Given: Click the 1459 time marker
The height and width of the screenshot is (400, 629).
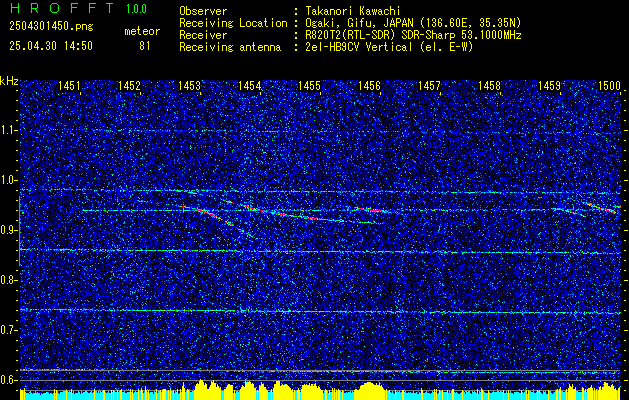Looking at the screenshot, I should tap(549, 85).
